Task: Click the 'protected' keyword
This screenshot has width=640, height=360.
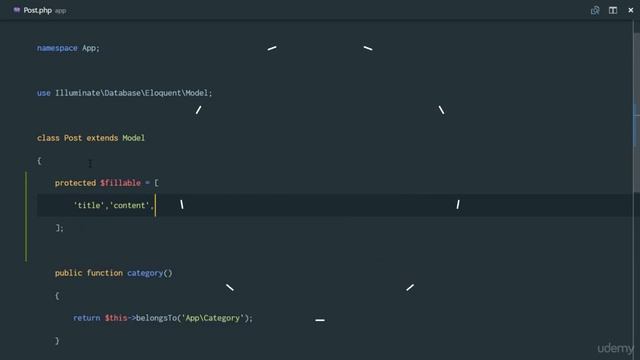Action: 75,183
